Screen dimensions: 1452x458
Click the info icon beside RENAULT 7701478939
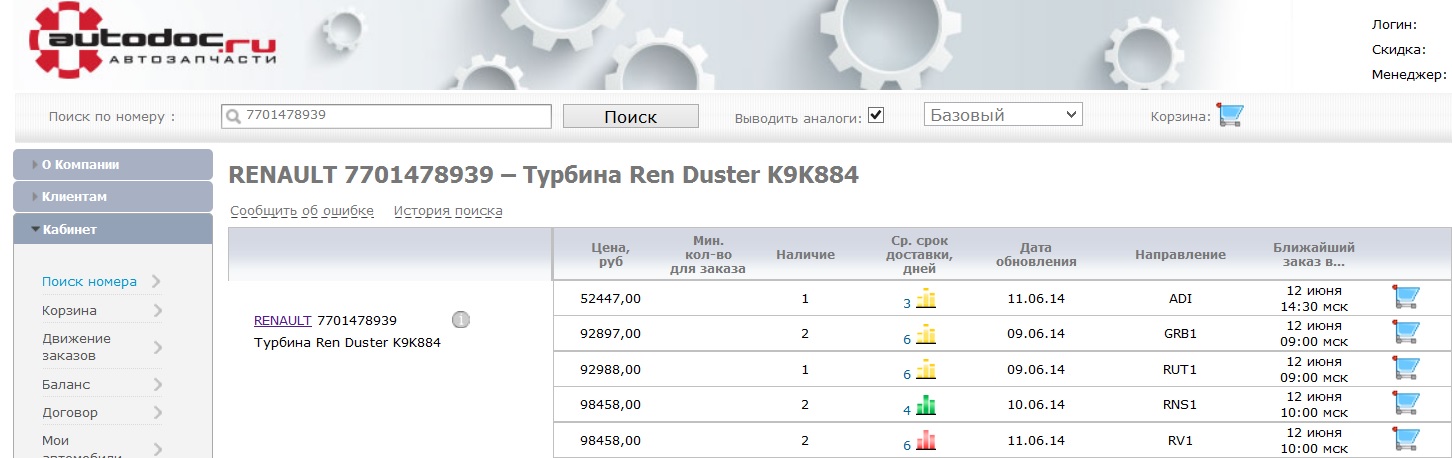coord(461,320)
